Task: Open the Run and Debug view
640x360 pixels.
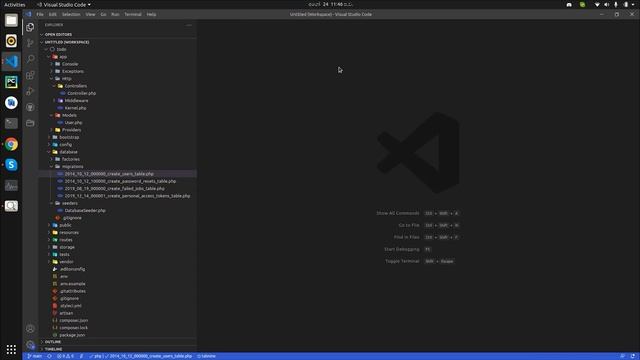Action: (30, 91)
